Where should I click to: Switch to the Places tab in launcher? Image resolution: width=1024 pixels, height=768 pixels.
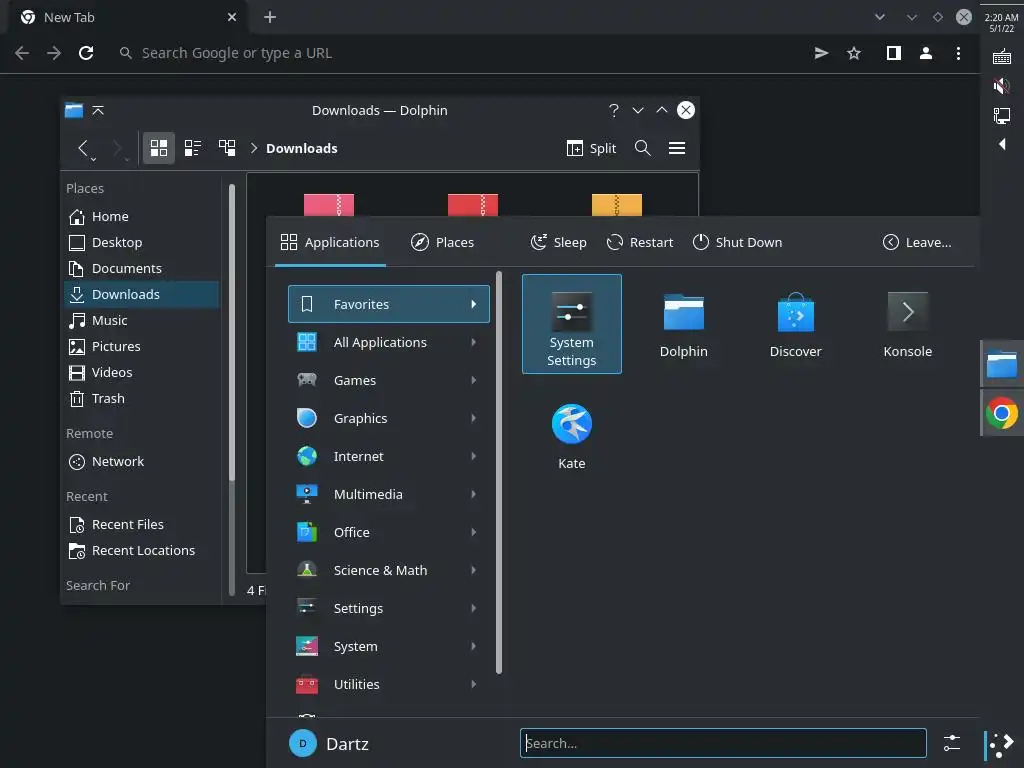click(442, 242)
